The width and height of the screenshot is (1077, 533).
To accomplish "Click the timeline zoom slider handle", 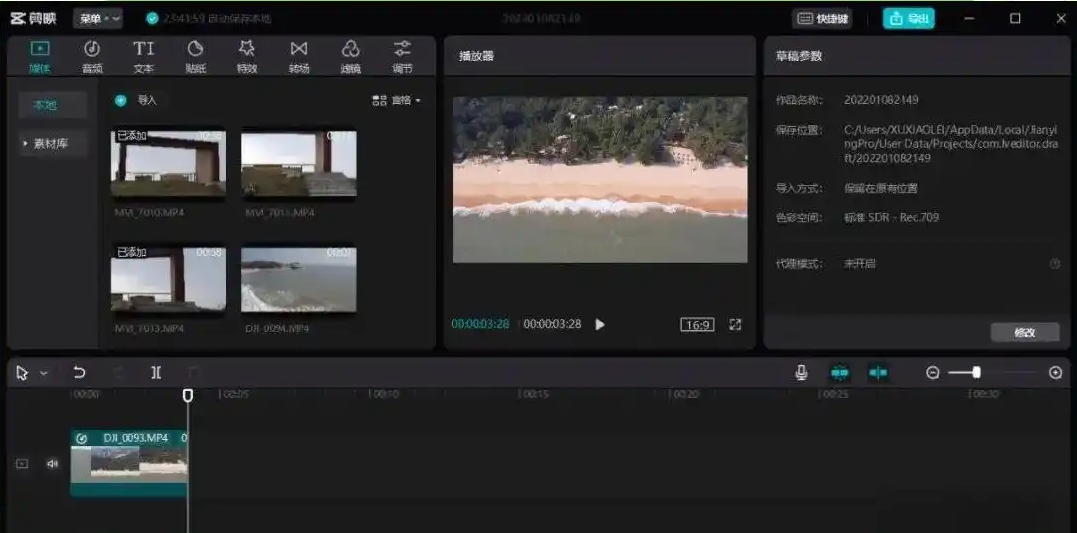I will (976, 372).
